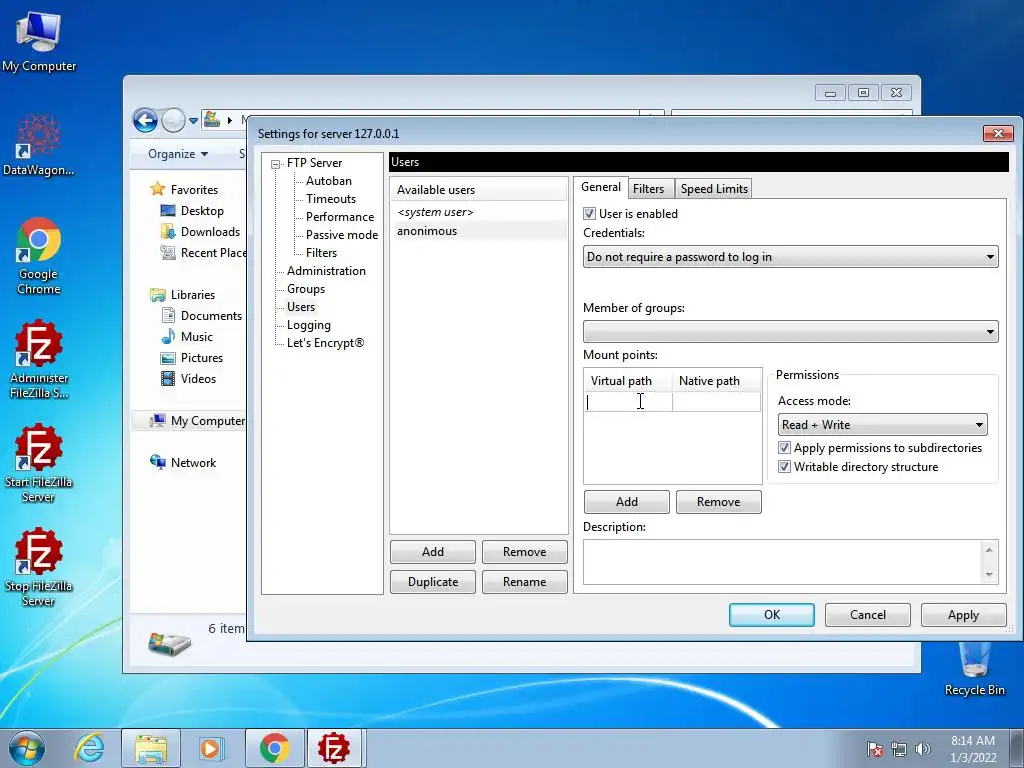Launch Internet Explorer from taskbar
The image size is (1024, 768).
(89, 748)
